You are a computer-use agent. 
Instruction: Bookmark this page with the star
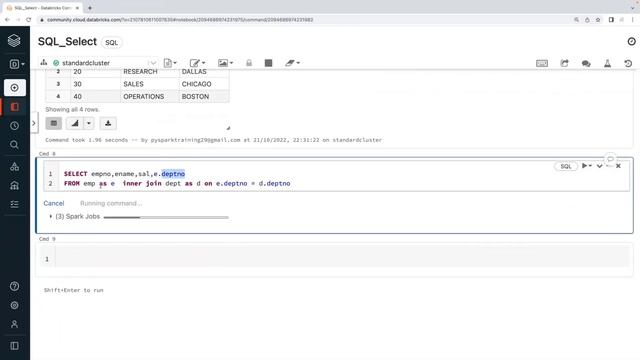(598, 20)
